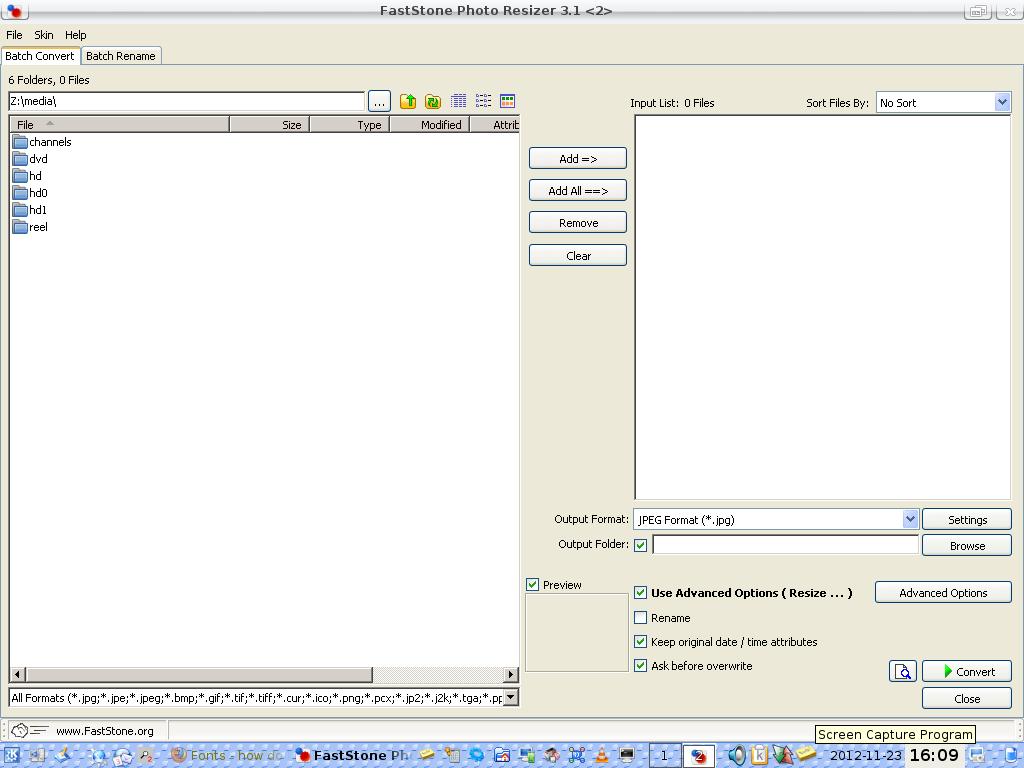Click the Add => button
1024x768 pixels.
(578, 159)
